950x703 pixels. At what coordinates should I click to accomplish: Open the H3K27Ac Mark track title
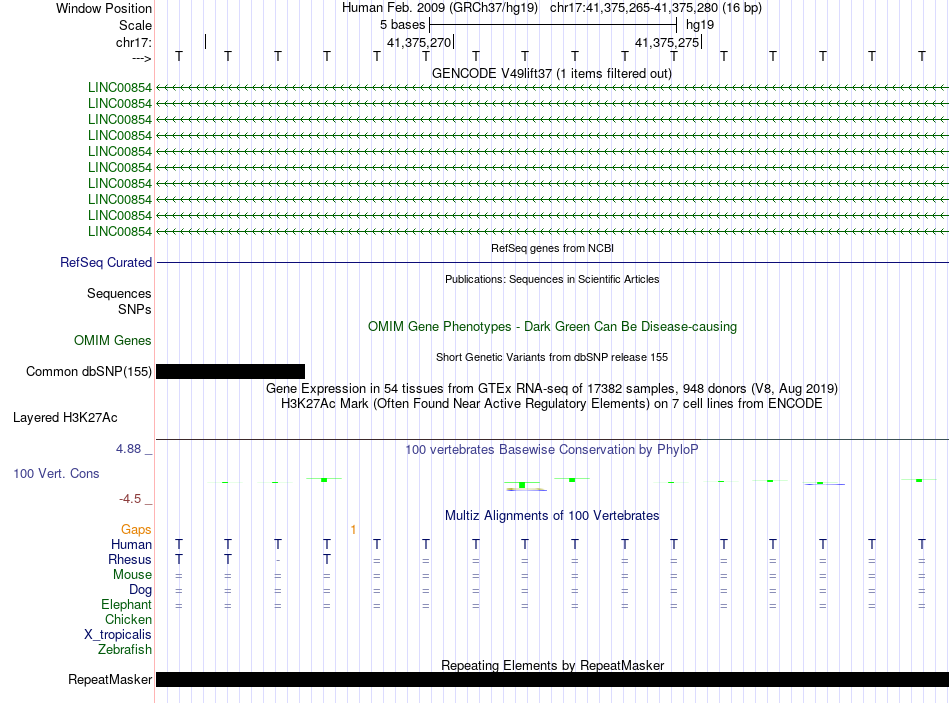[551, 404]
